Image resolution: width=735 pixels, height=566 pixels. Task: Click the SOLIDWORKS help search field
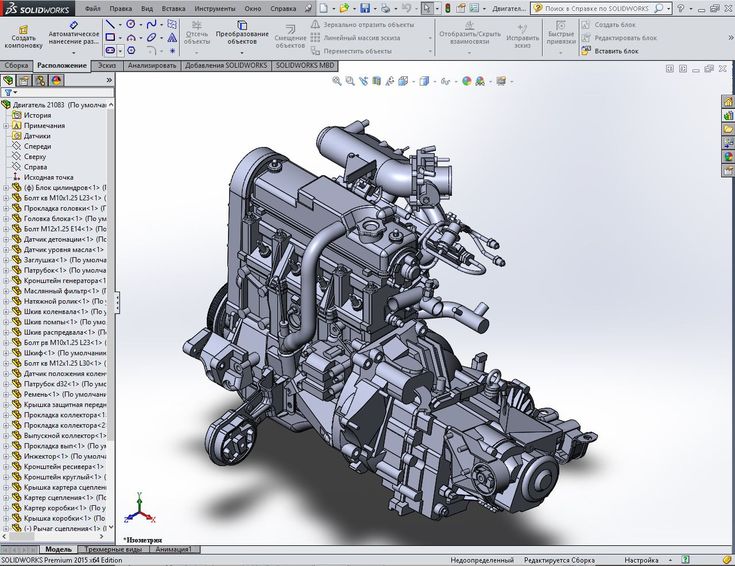pos(597,7)
